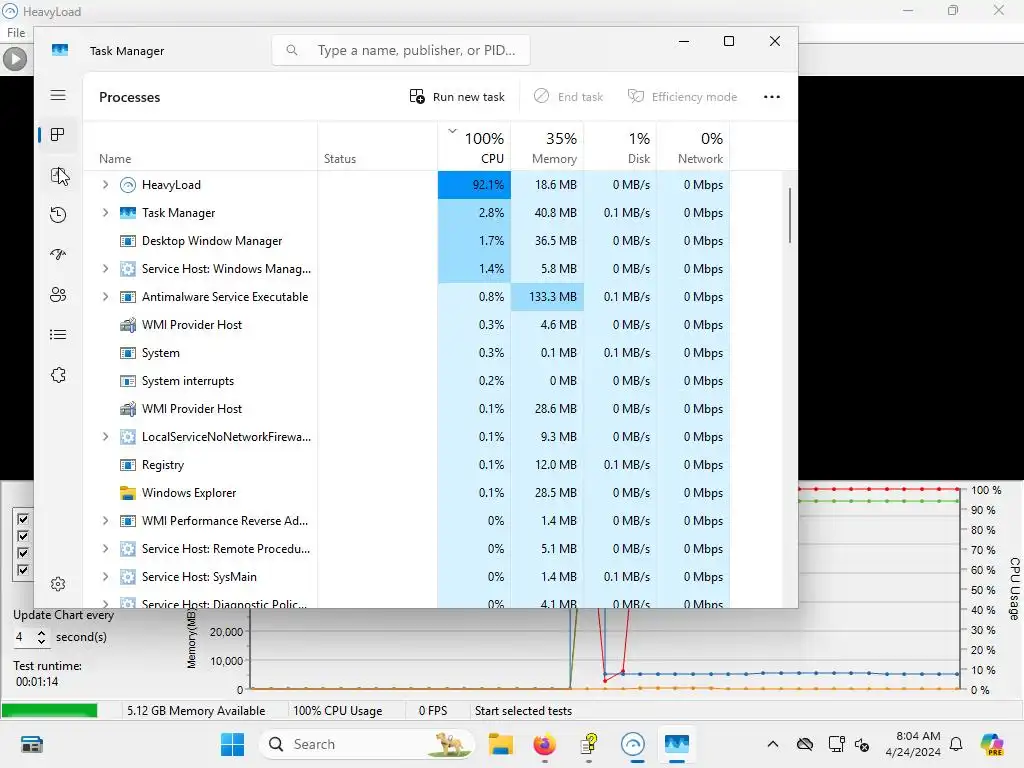Click taskbar clock showing 8:04 AM

(x=913, y=744)
